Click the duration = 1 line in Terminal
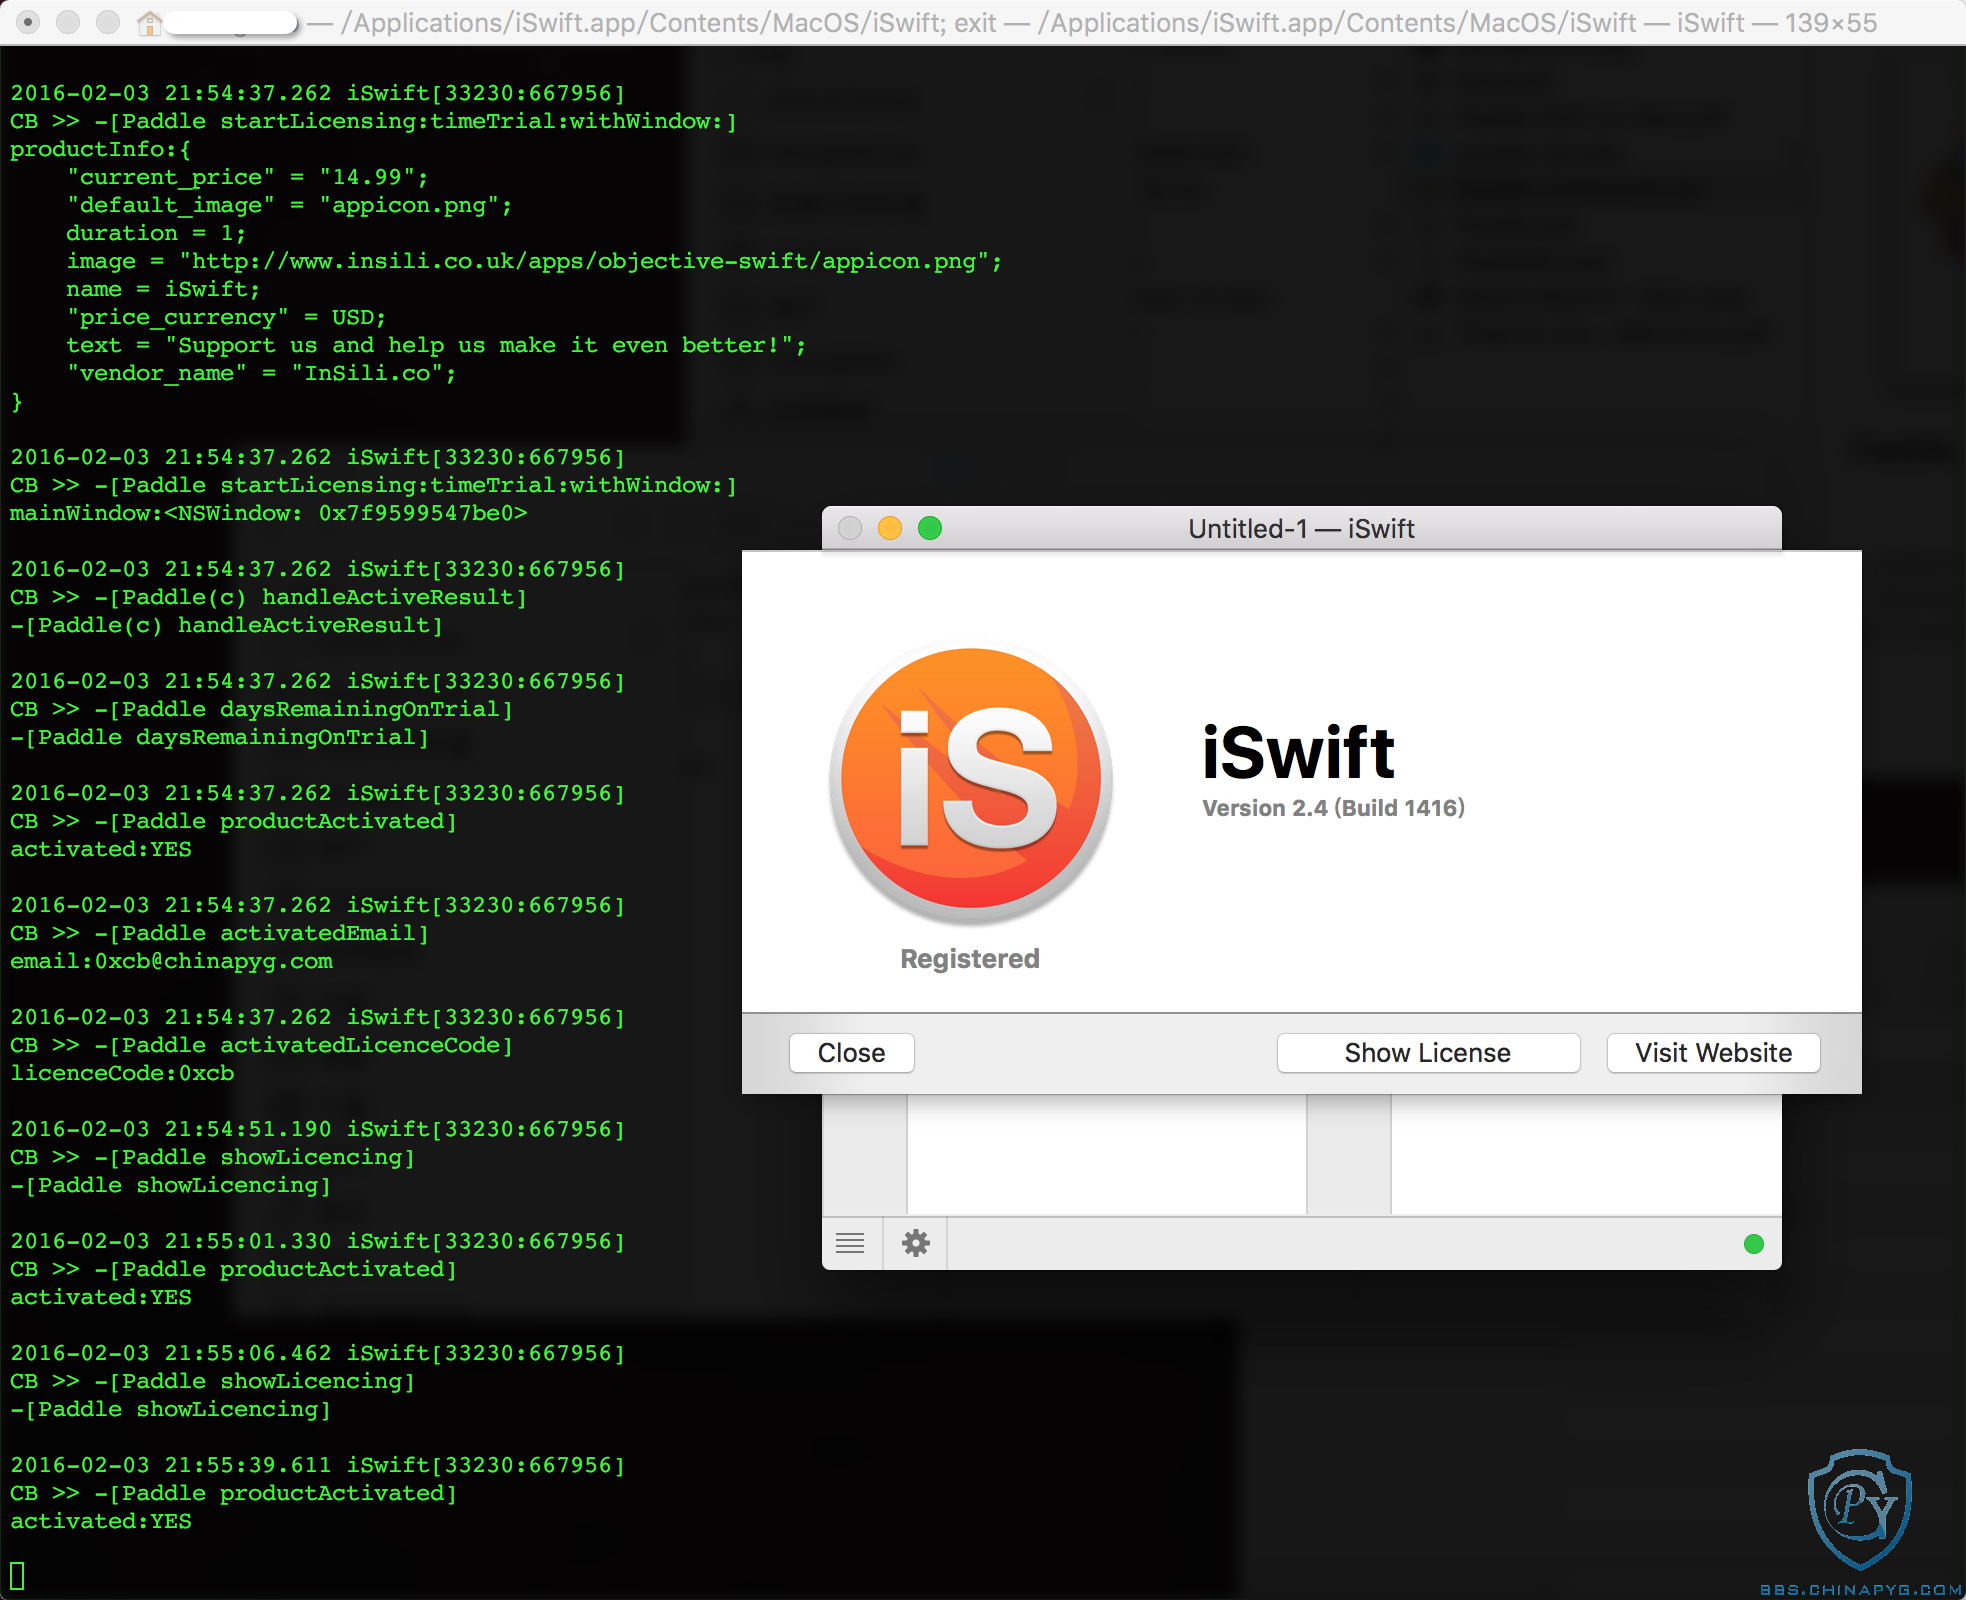 [x=156, y=233]
